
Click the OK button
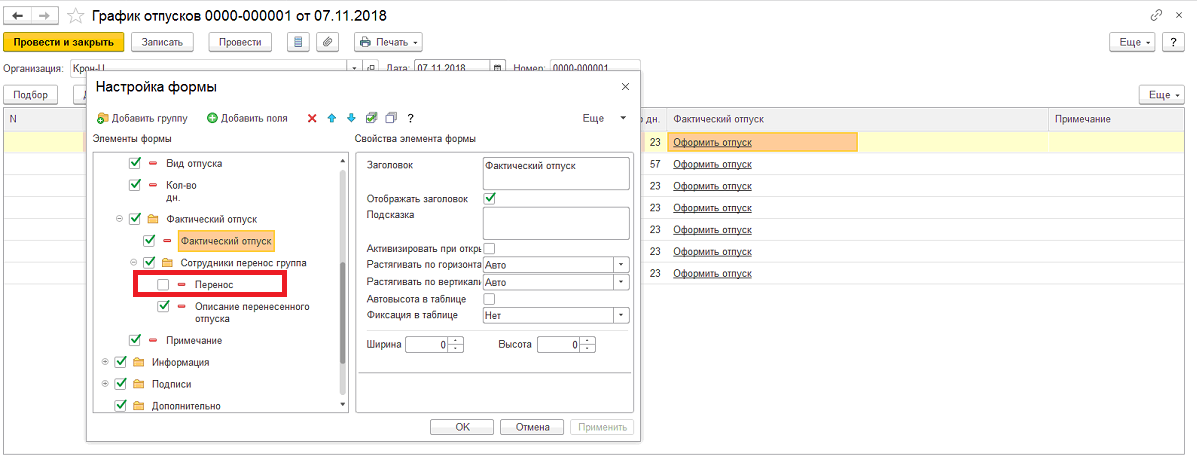pos(463,427)
